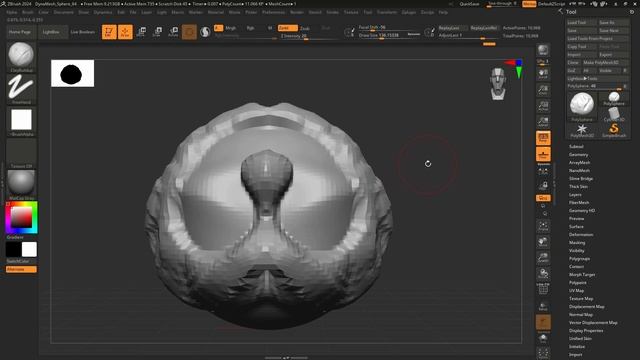This screenshot has width=640, height=360.
Task: Select the Scale gizmo mode icon
Action: 157,32
